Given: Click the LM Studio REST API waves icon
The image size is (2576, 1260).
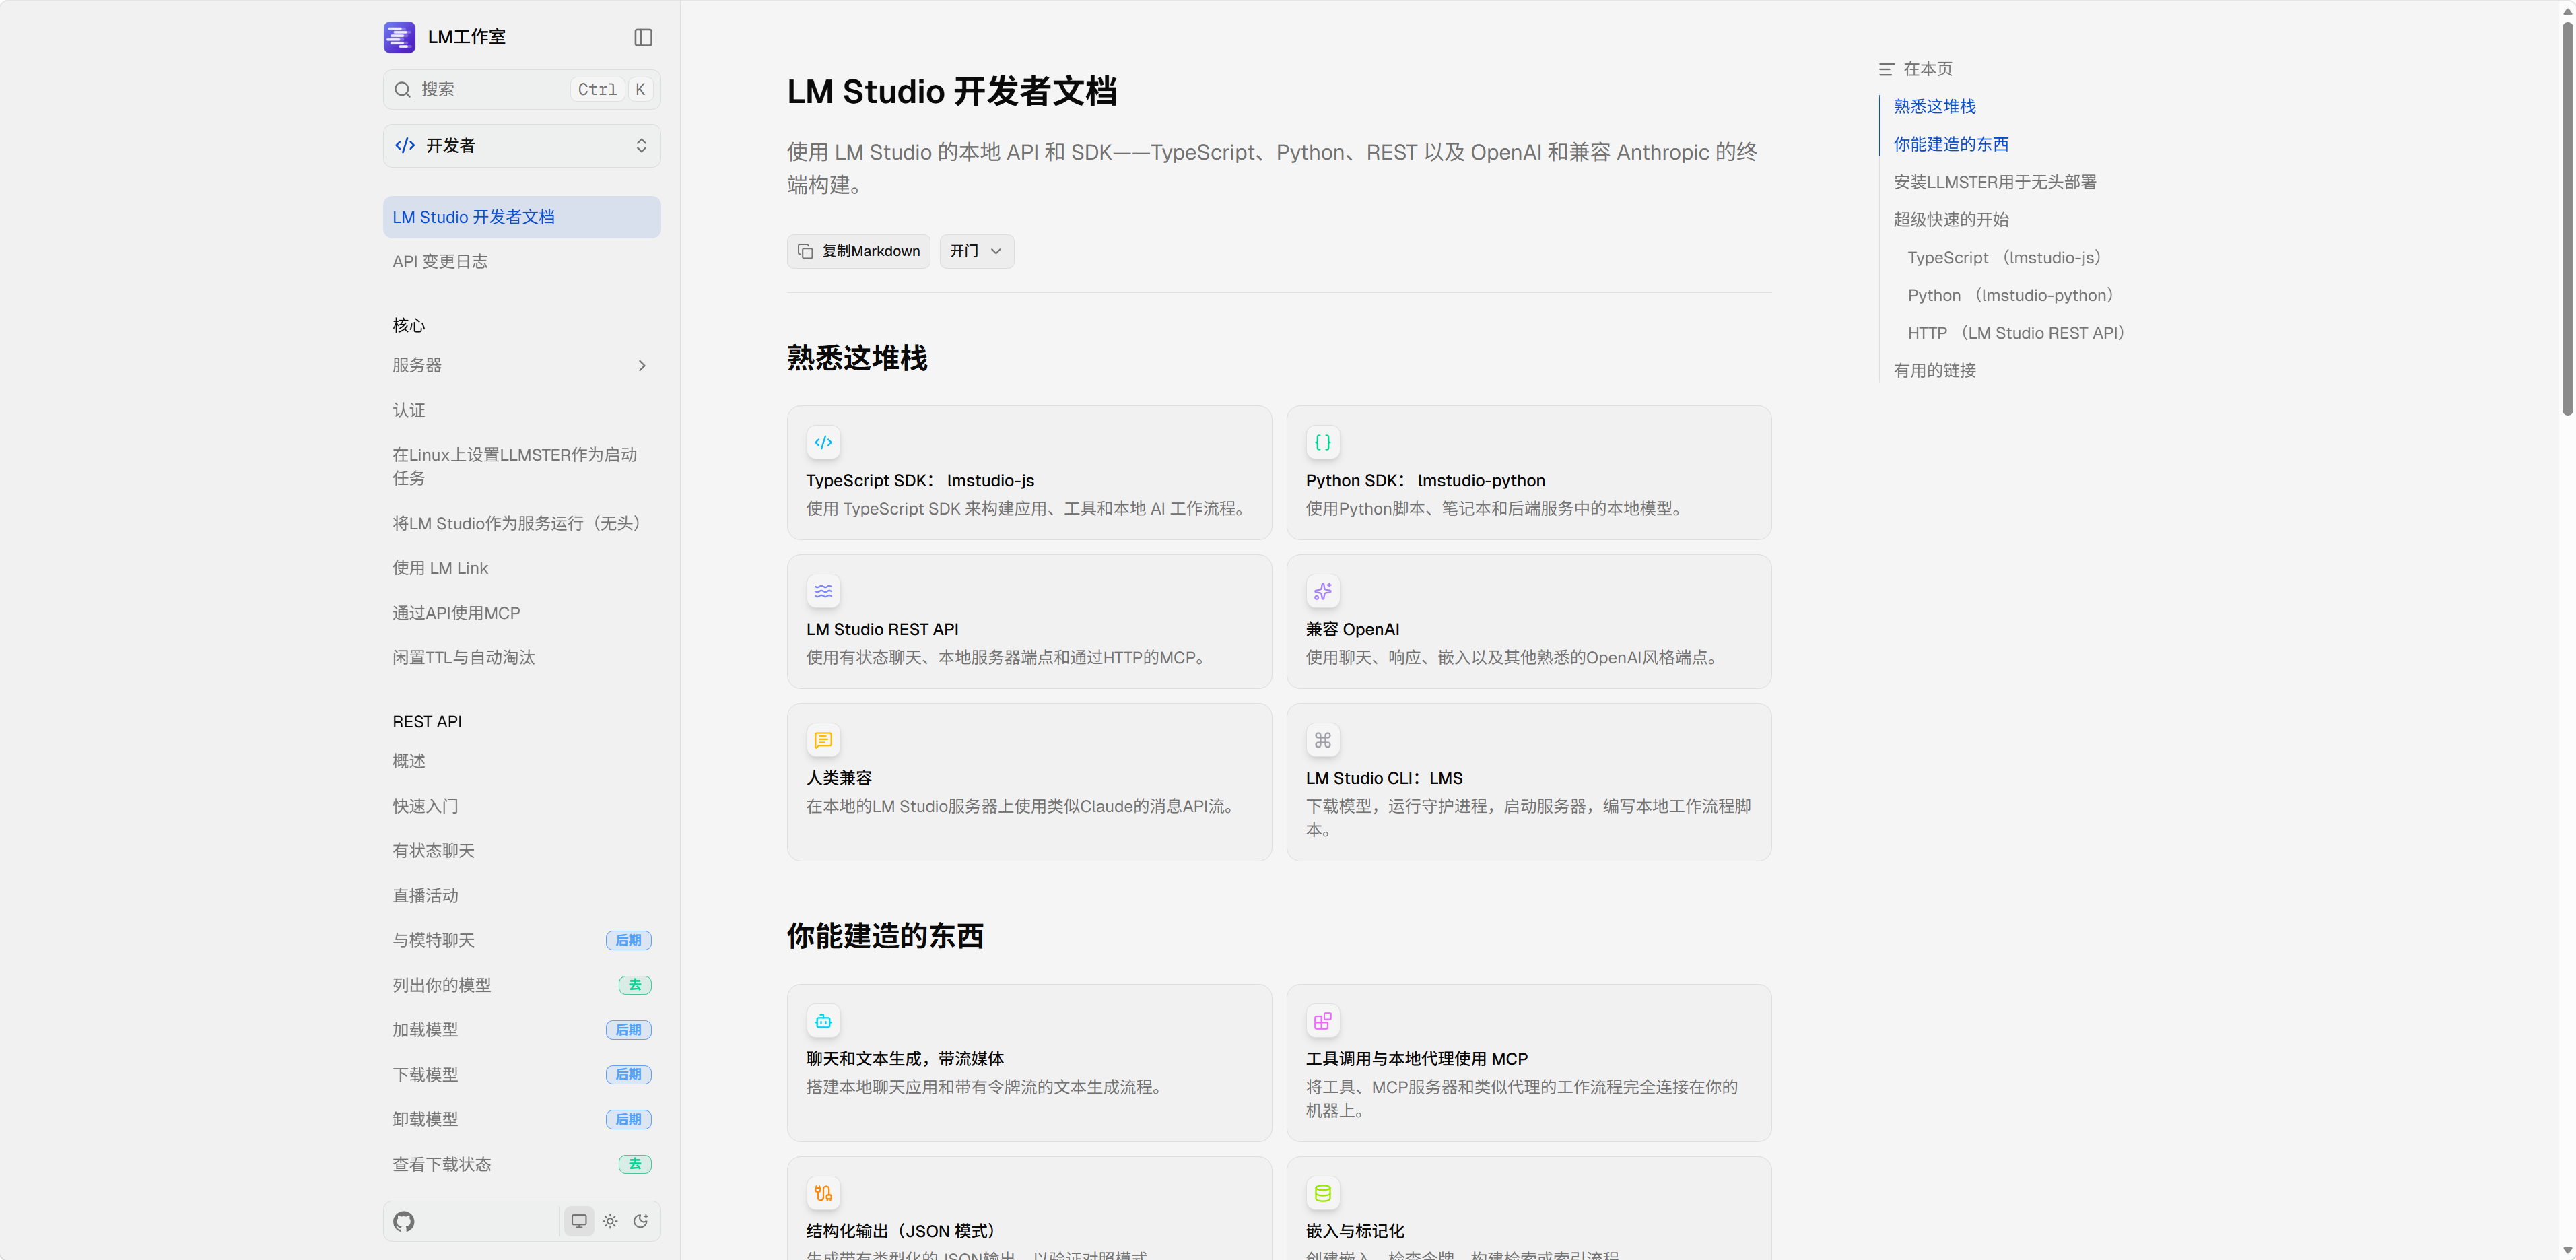Looking at the screenshot, I should 823,591.
